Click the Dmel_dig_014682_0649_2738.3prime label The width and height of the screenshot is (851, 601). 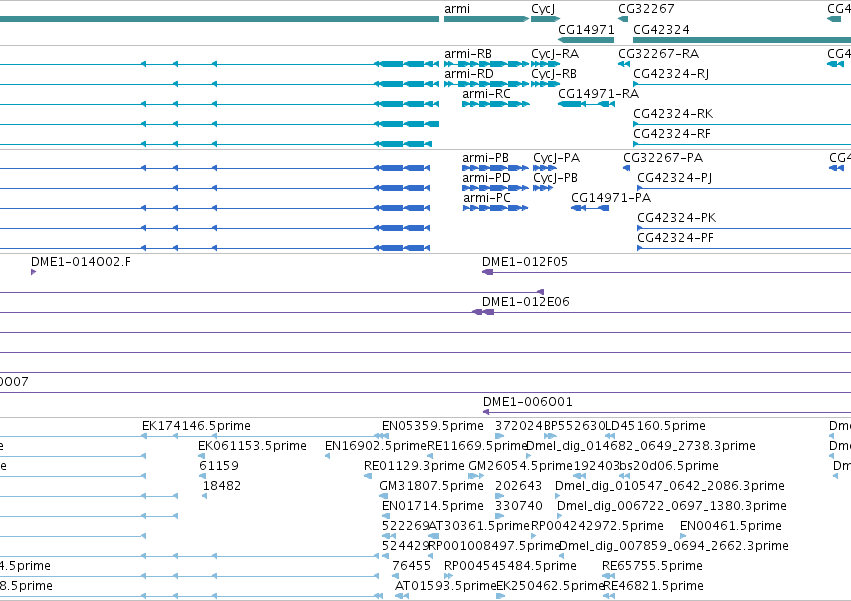(x=641, y=446)
